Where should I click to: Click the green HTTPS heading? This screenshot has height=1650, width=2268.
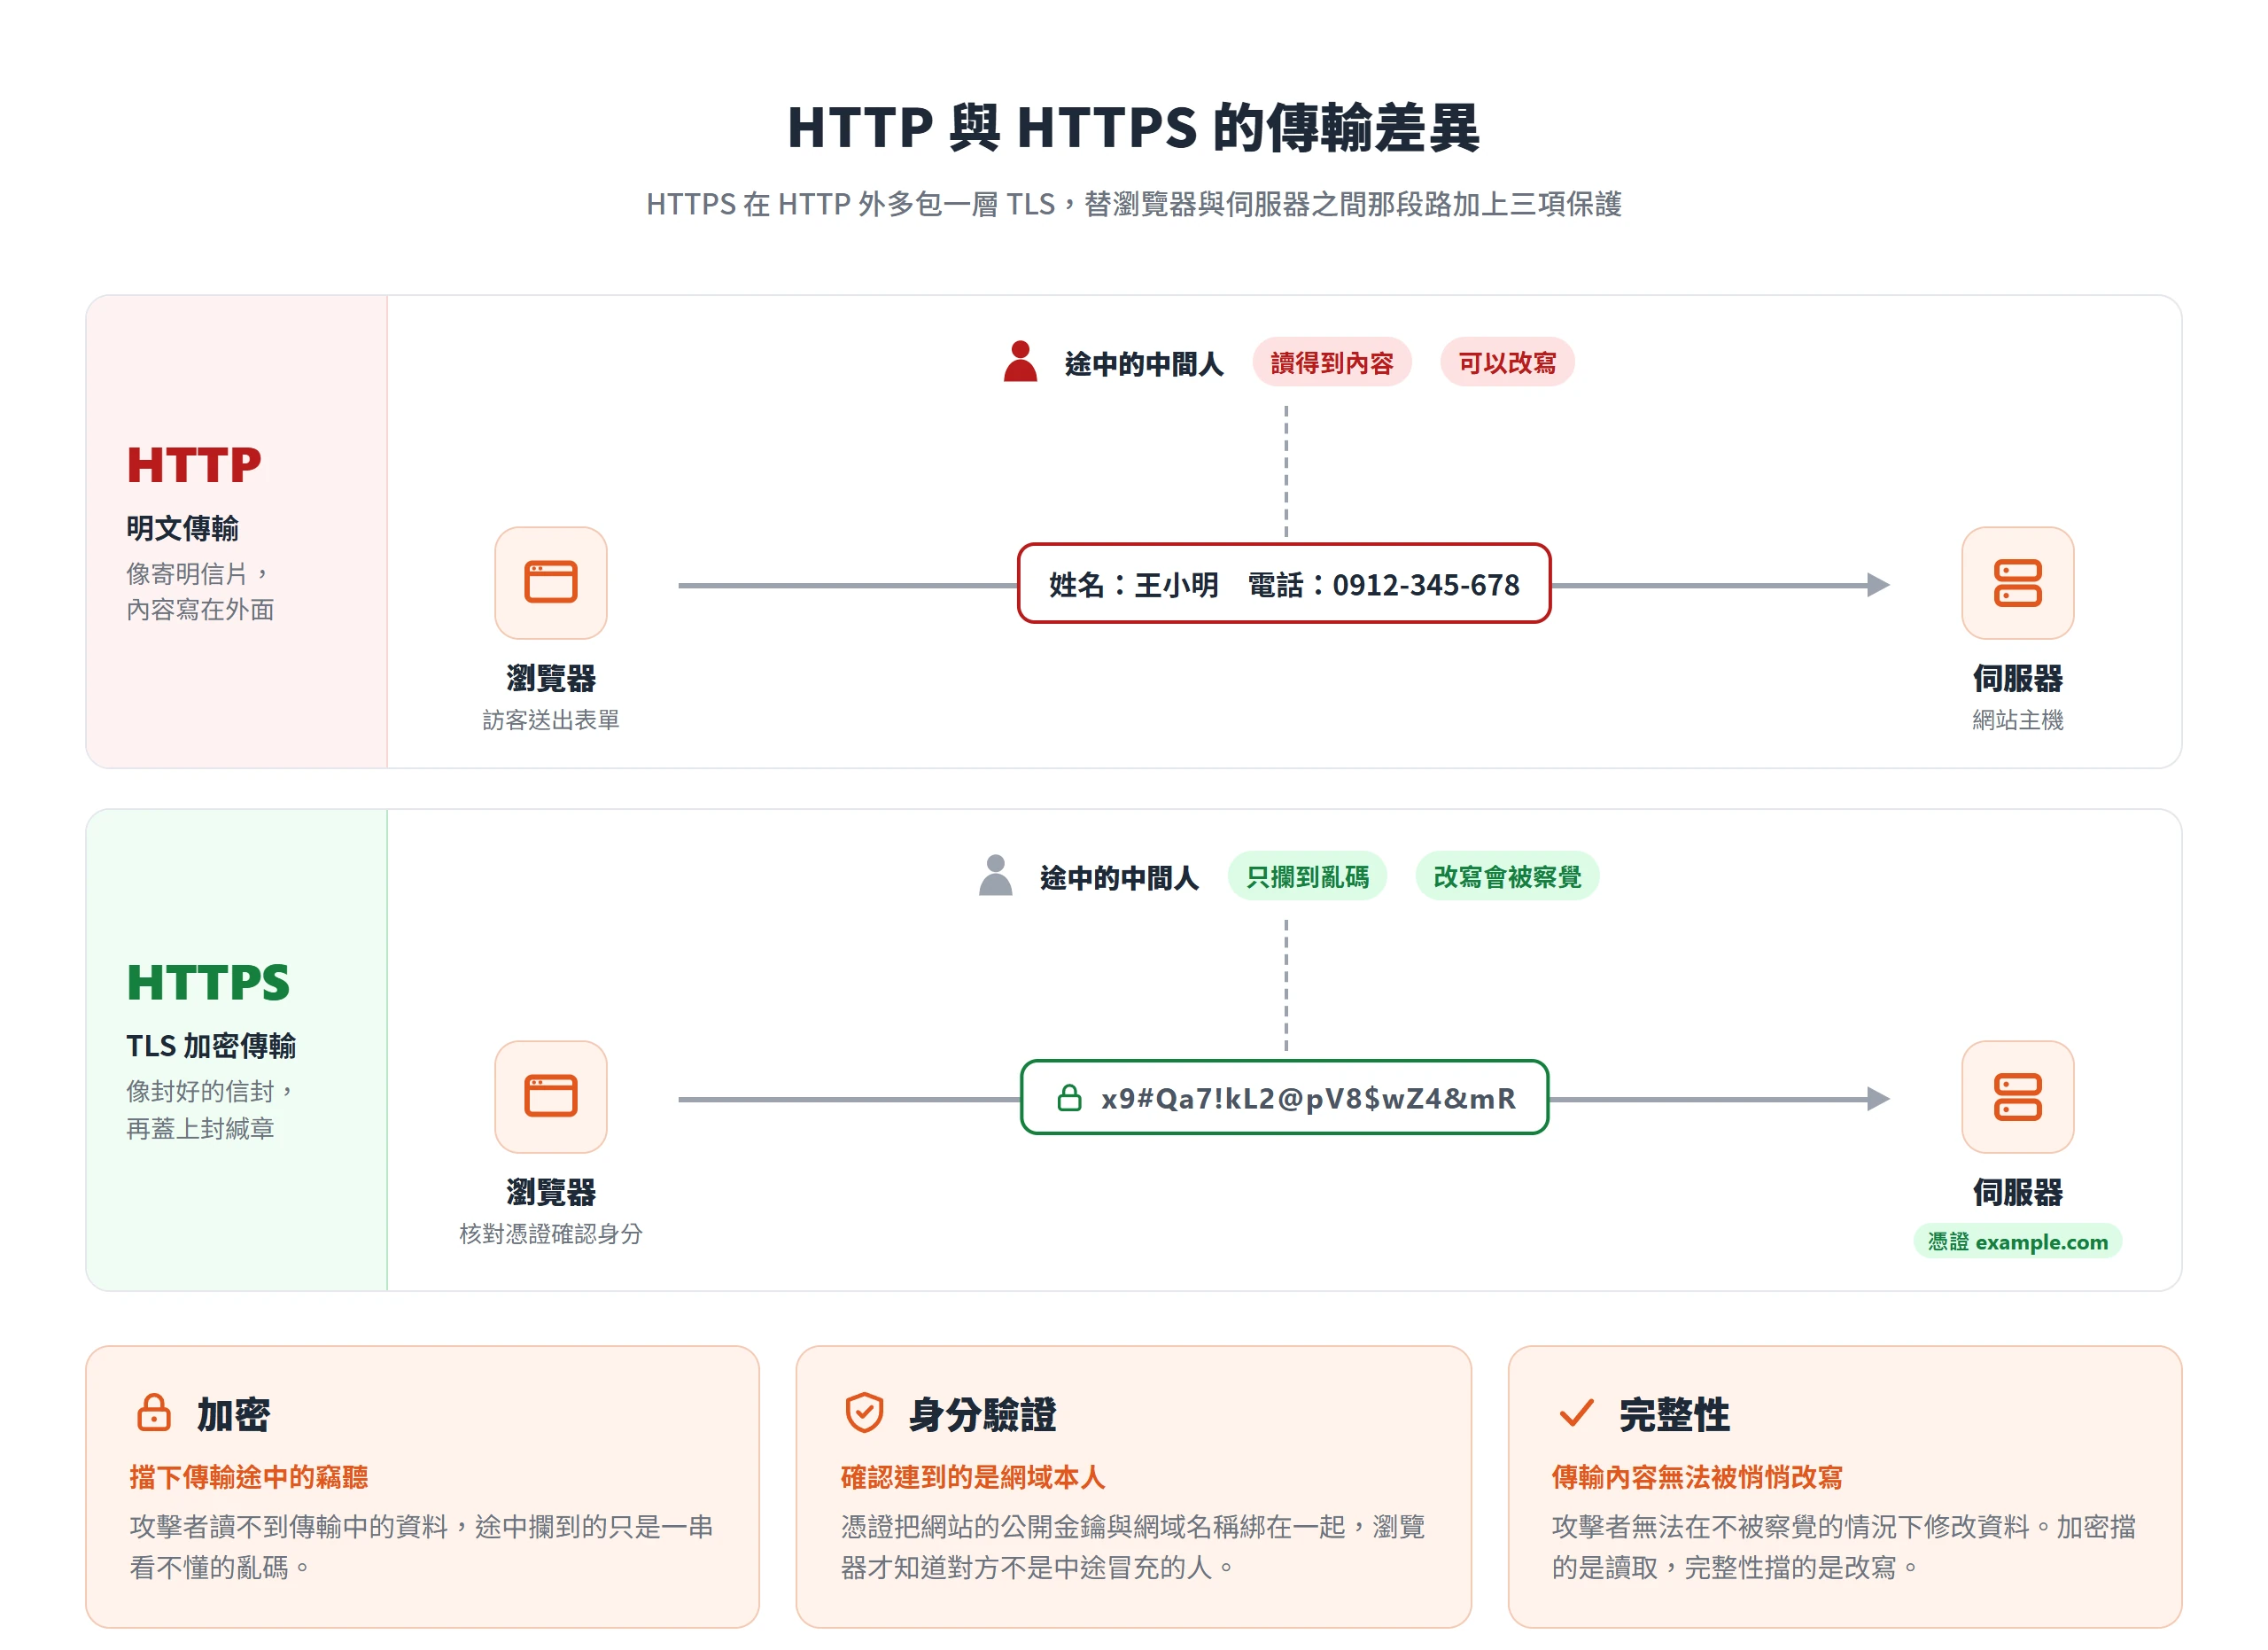click(208, 982)
